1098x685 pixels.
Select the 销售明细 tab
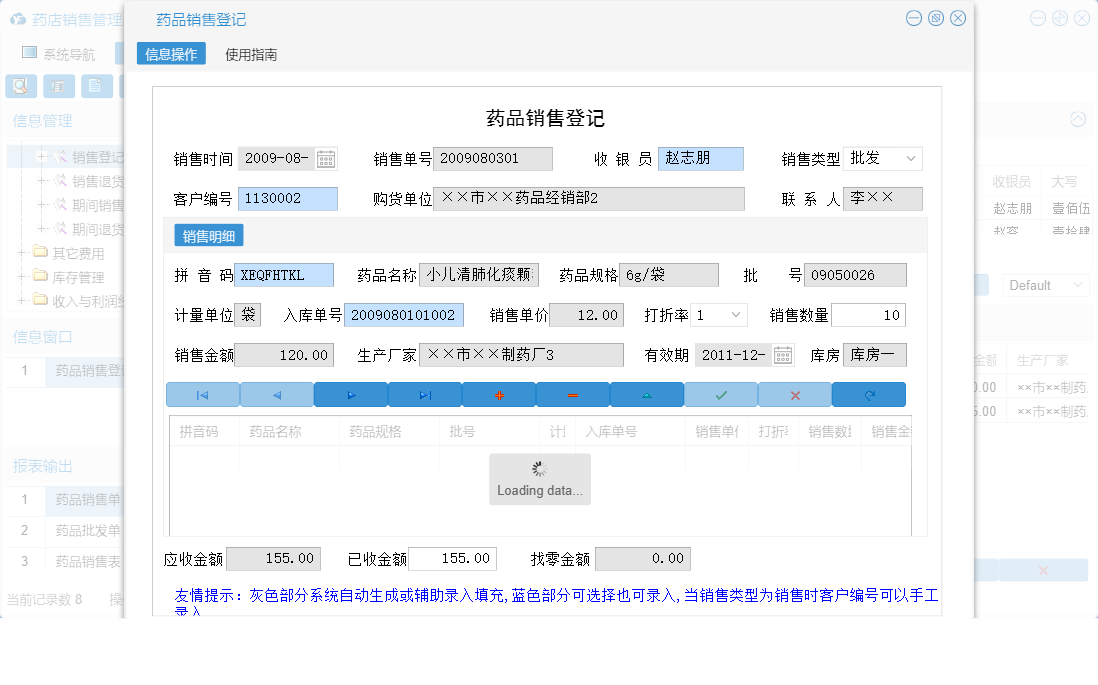click(x=208, y=235)
